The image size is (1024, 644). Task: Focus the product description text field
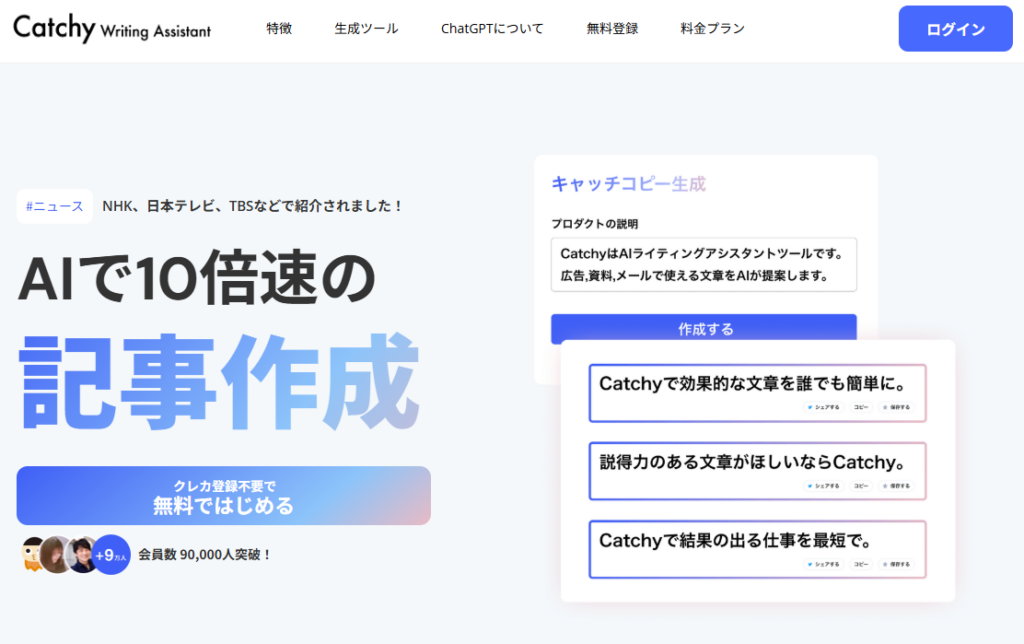coord(704,265)
